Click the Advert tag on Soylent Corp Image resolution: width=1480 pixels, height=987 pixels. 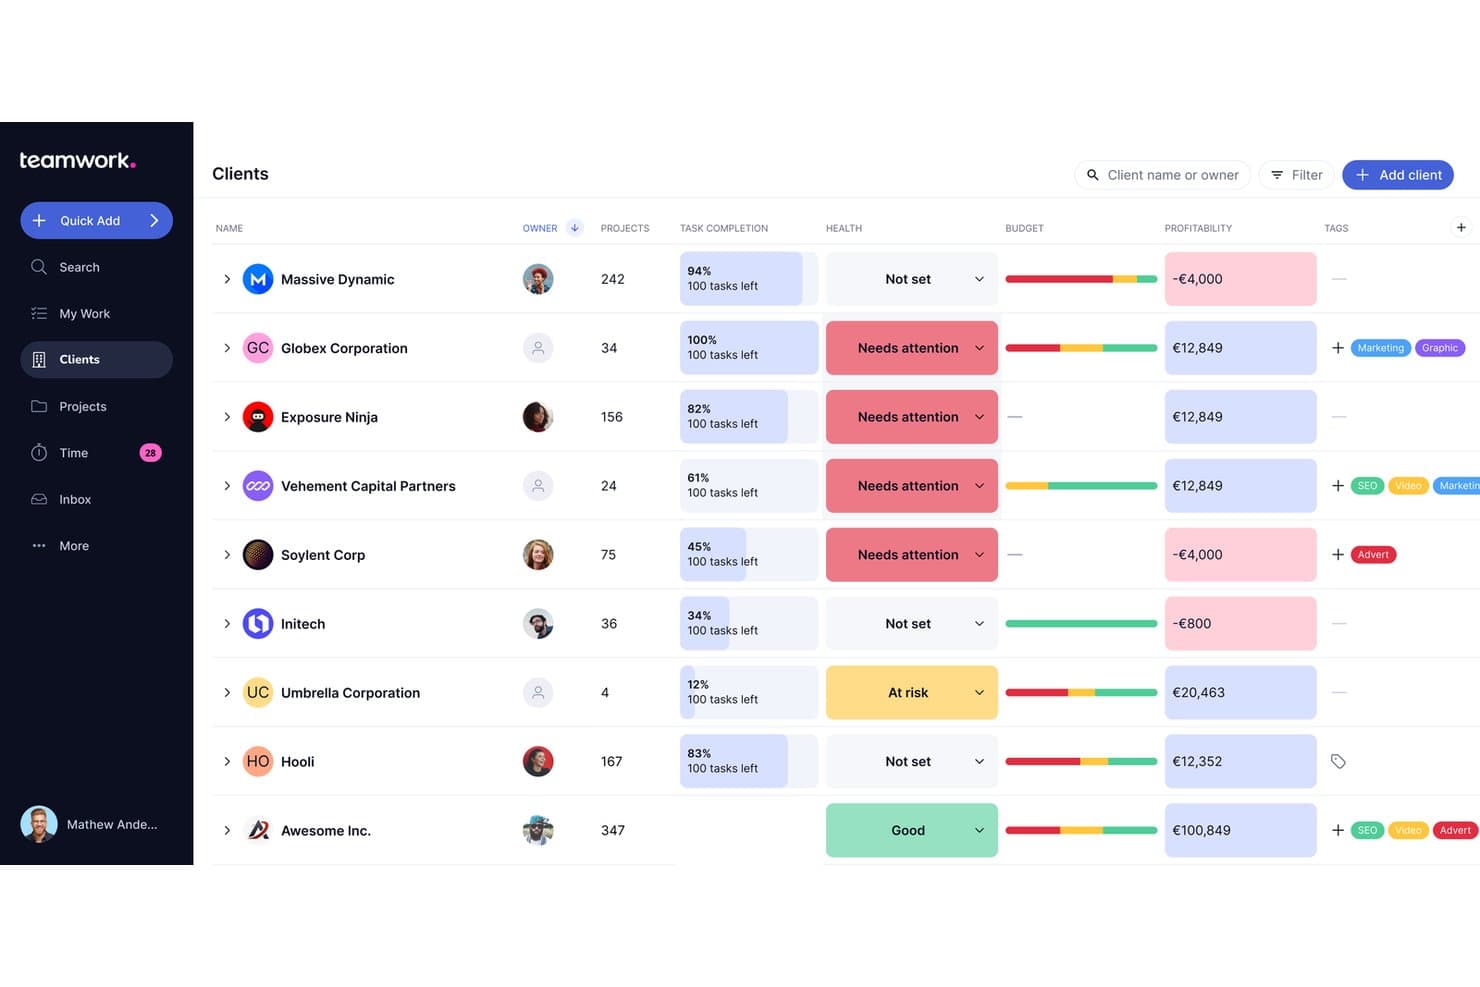(1373, 555)
